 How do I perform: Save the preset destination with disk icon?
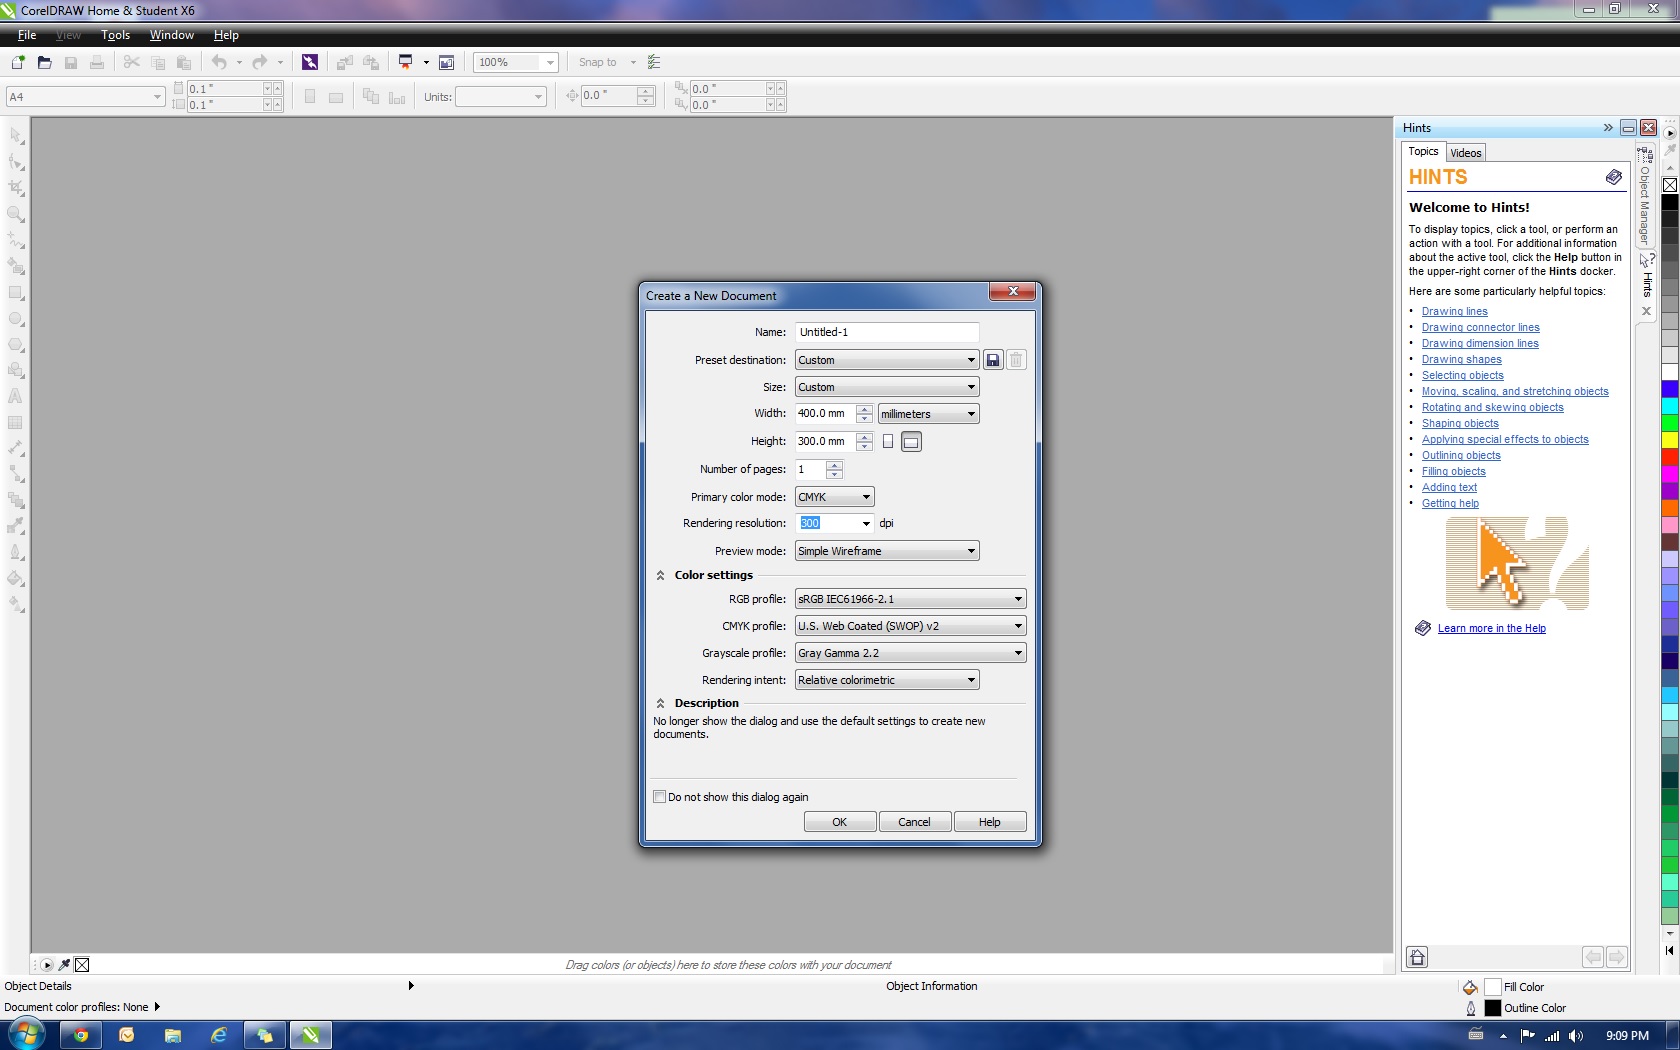[993, 360]
